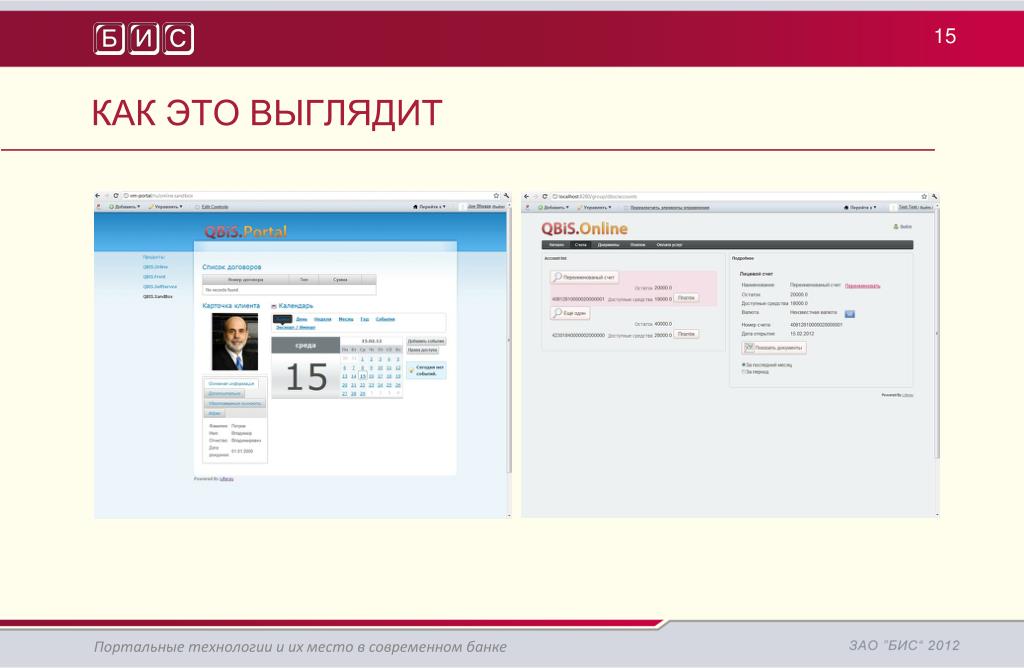1024x668 pixels.
Task: Reload the QBiS.Online browser page
Action: [545, 197]
